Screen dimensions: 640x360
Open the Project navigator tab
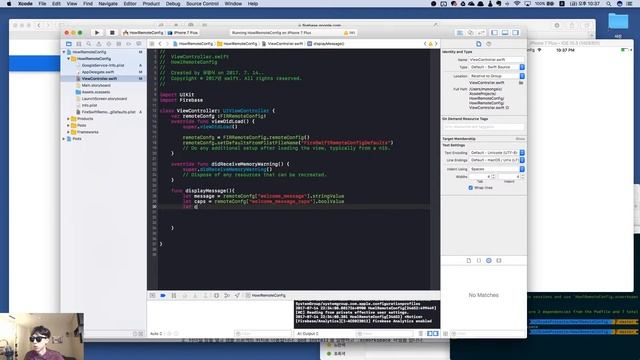69,44
